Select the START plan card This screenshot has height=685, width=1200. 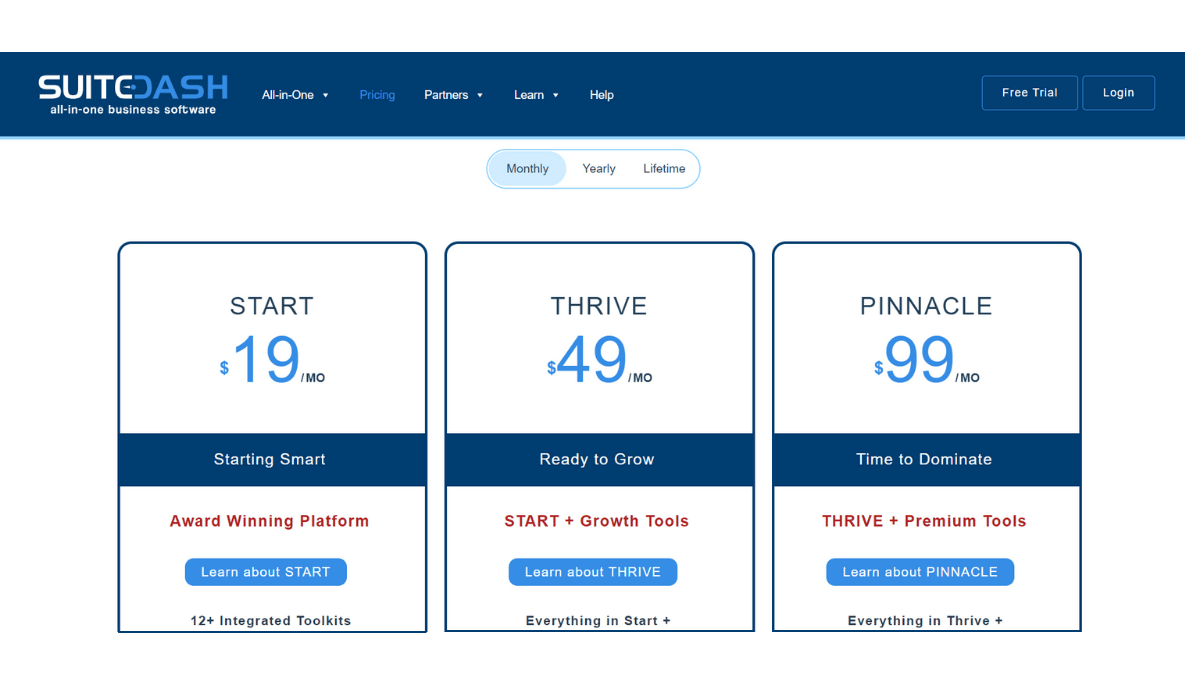coord(271,306)
